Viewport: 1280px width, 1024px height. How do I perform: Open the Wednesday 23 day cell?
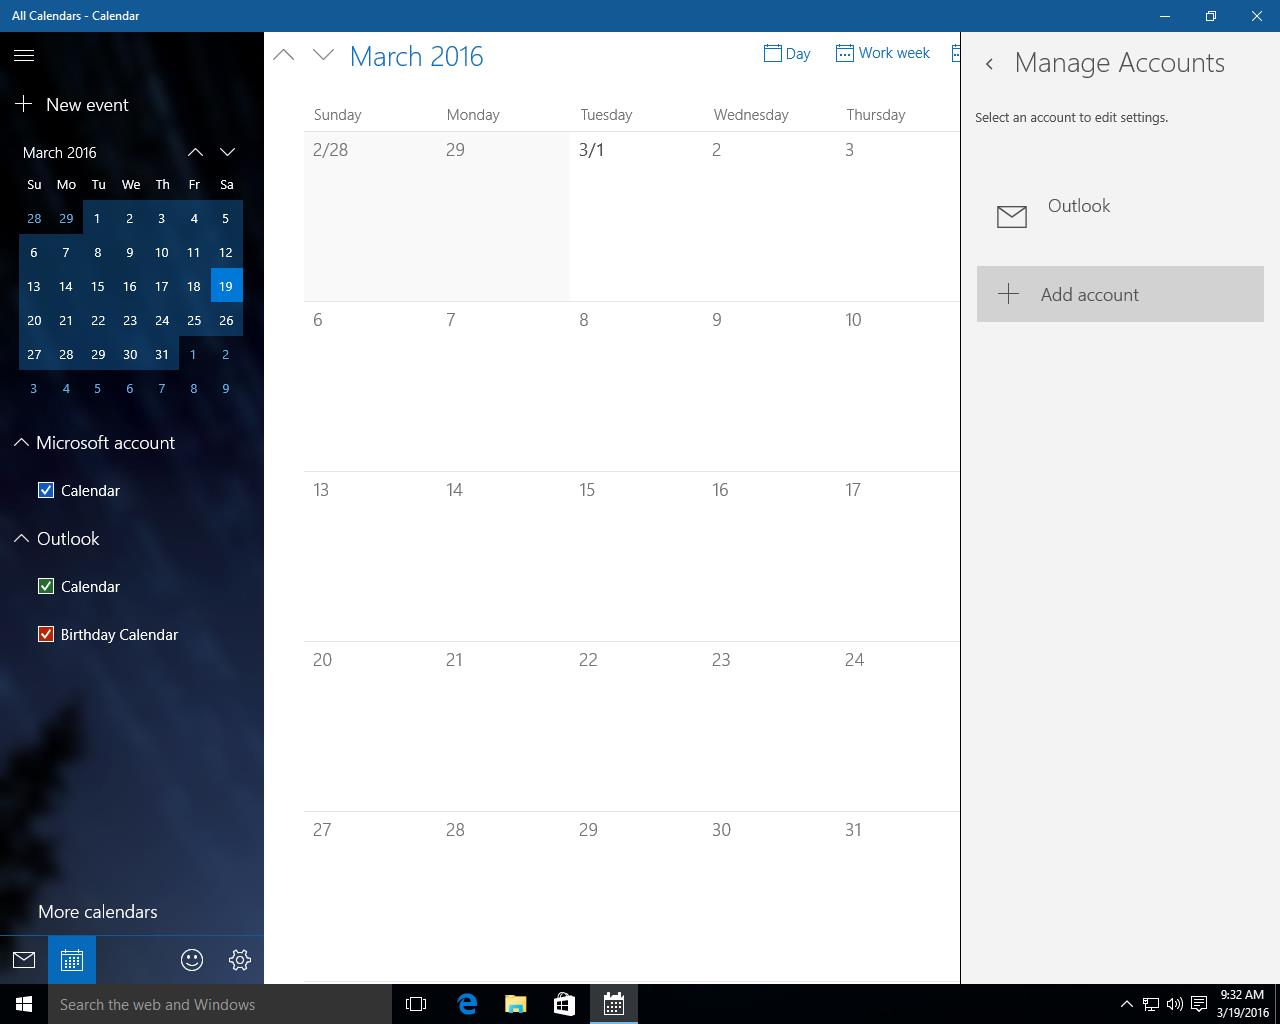(769, 726)
